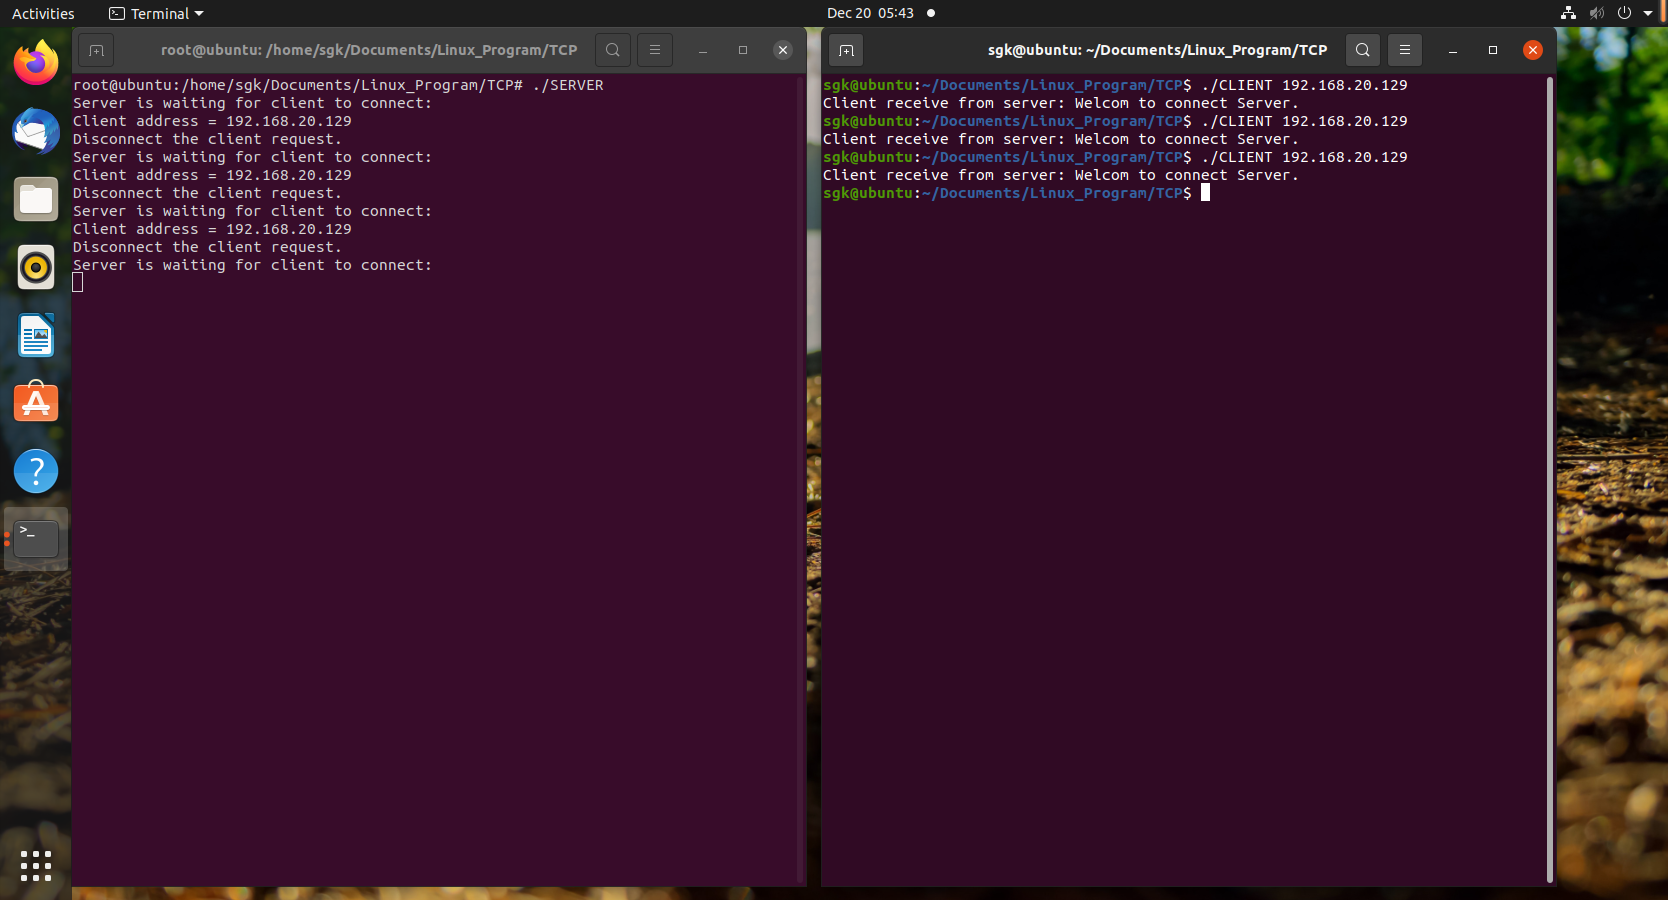The image size is (1668, 900).
Task: Click first './CLIENT 192.168.20.129' command
Action: (1304, 85)
